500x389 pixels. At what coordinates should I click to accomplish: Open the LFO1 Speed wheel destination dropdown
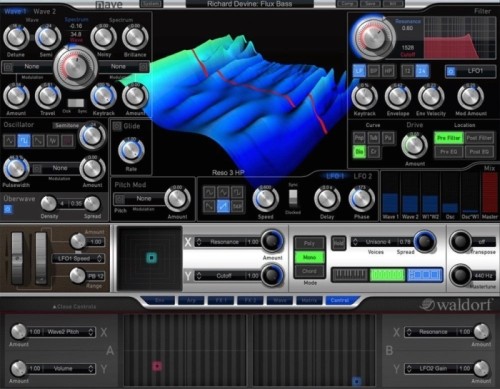(x=77, y=258)
